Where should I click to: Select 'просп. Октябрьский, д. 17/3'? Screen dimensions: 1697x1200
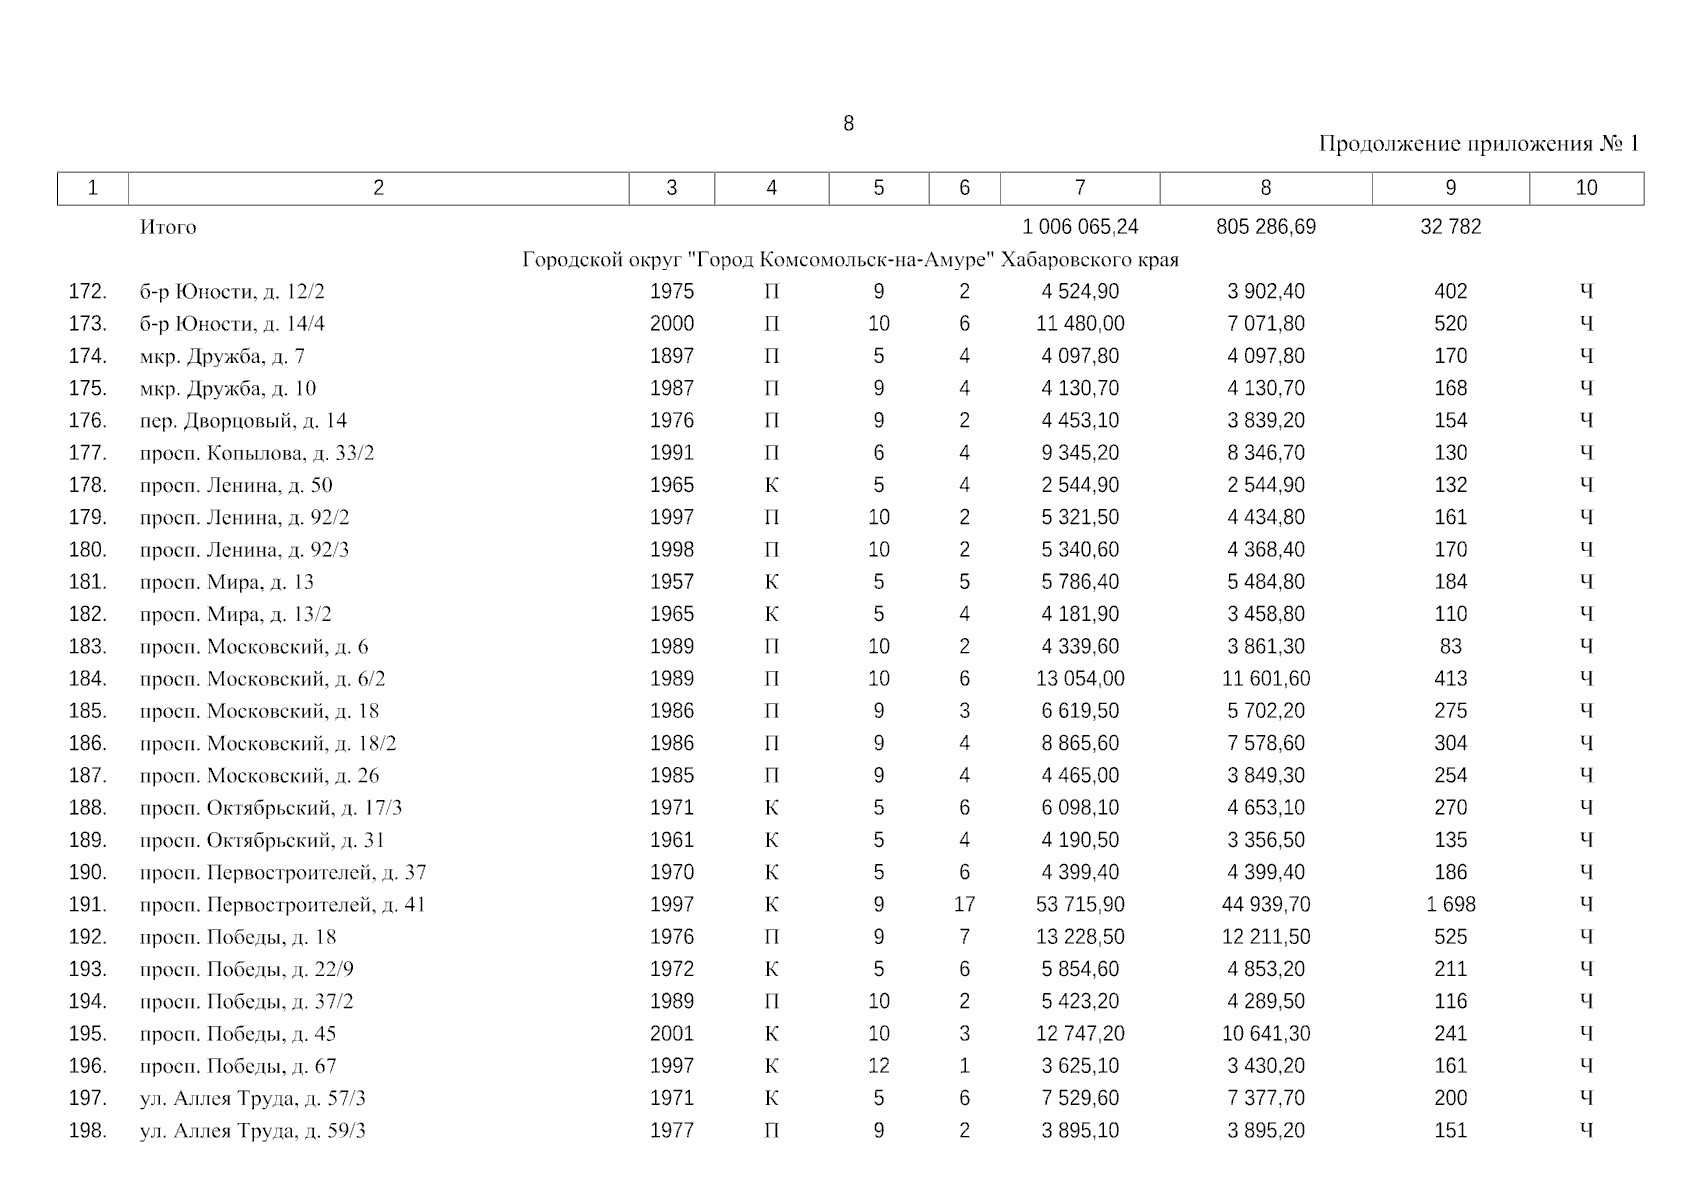point(271,808)
